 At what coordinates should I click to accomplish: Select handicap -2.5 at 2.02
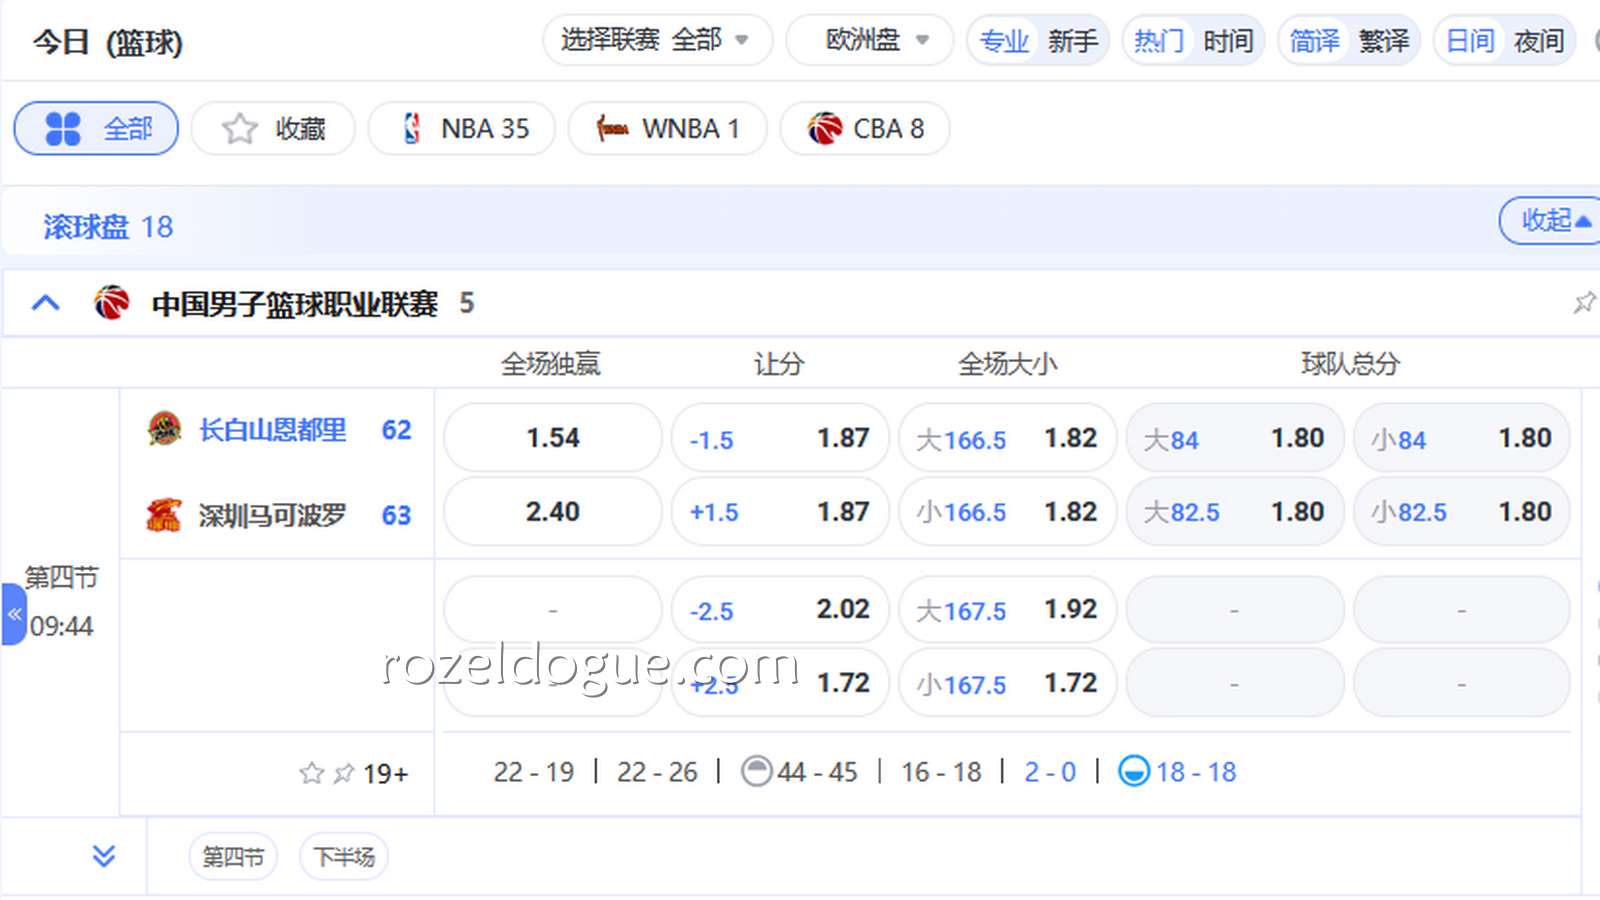pos(780,609)
